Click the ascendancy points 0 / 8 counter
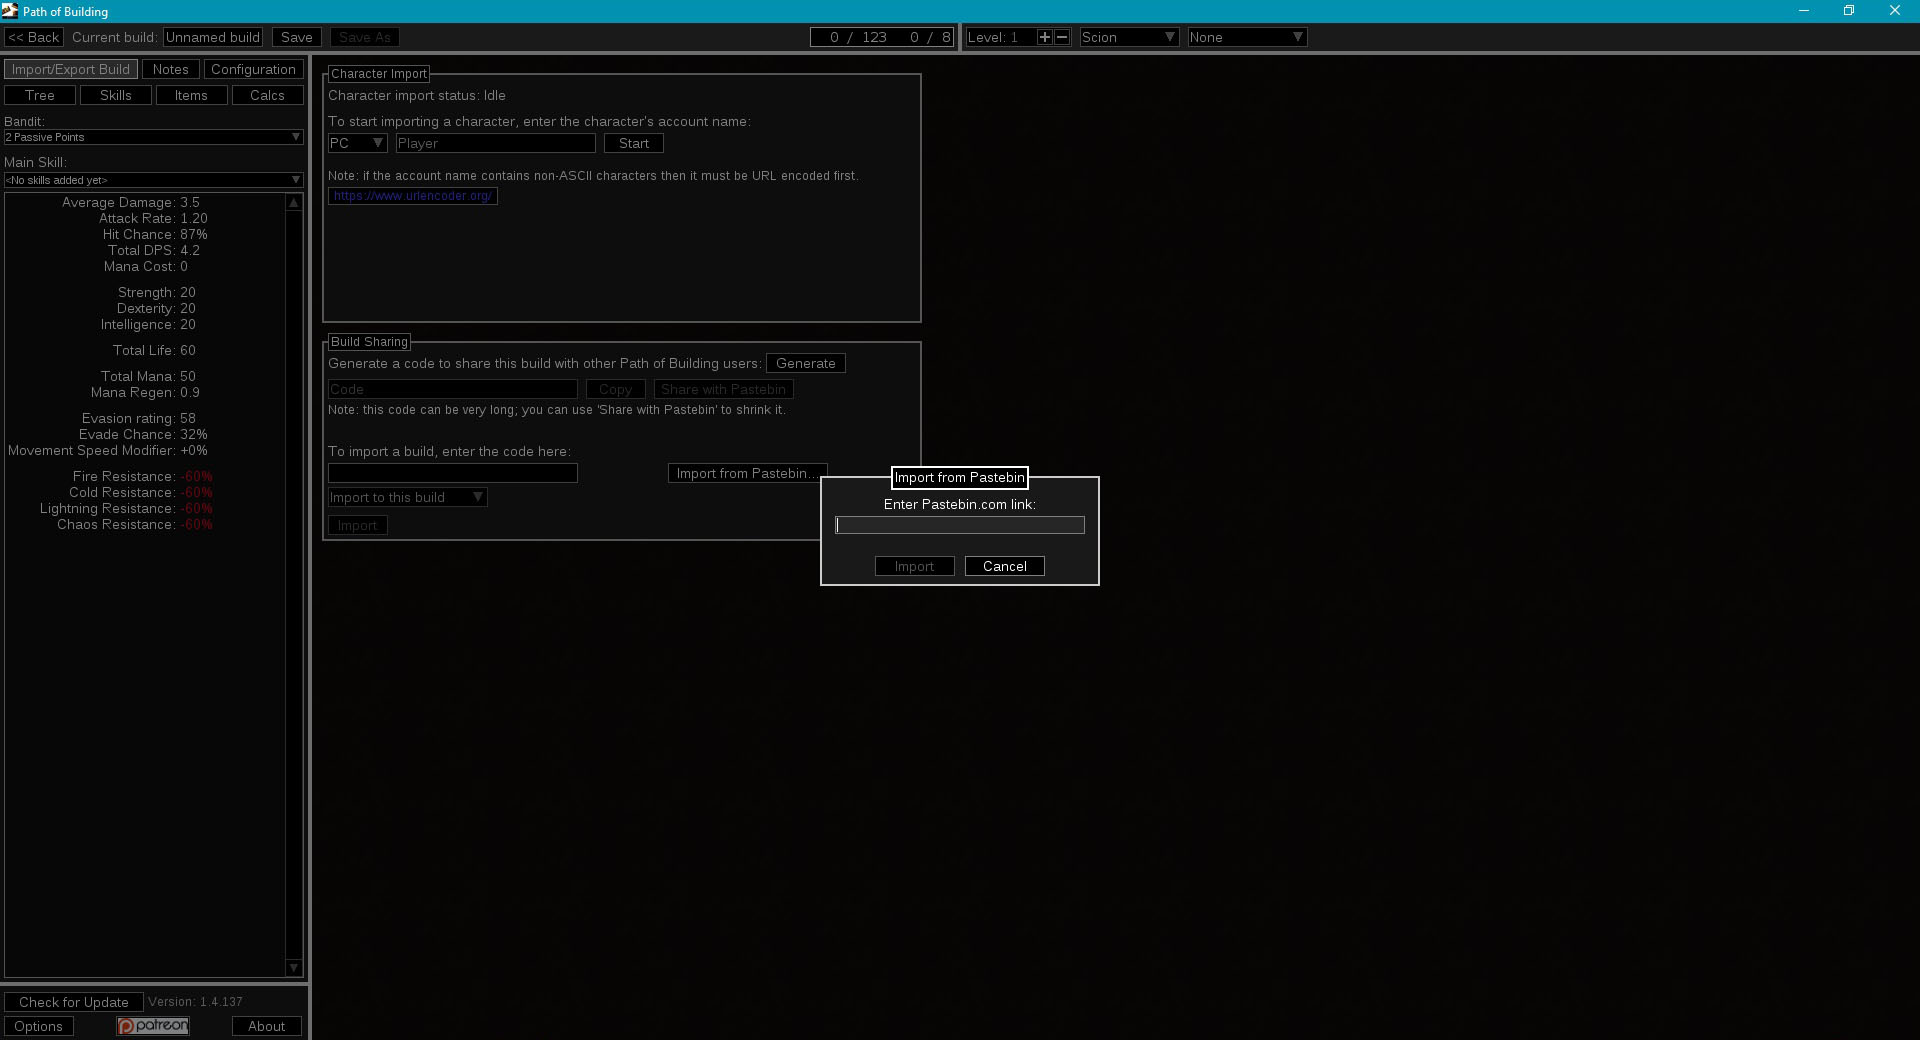The width and height of the screenshot is (1920, 1040). pos(930,37)
